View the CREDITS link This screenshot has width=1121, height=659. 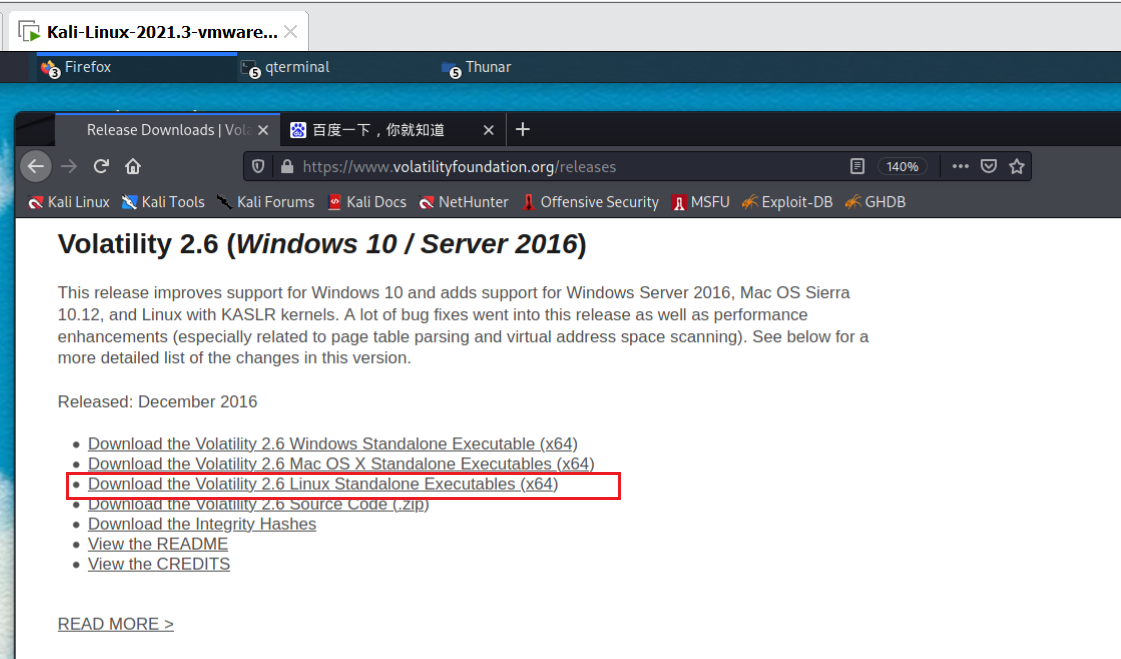(x=159, y=564)
